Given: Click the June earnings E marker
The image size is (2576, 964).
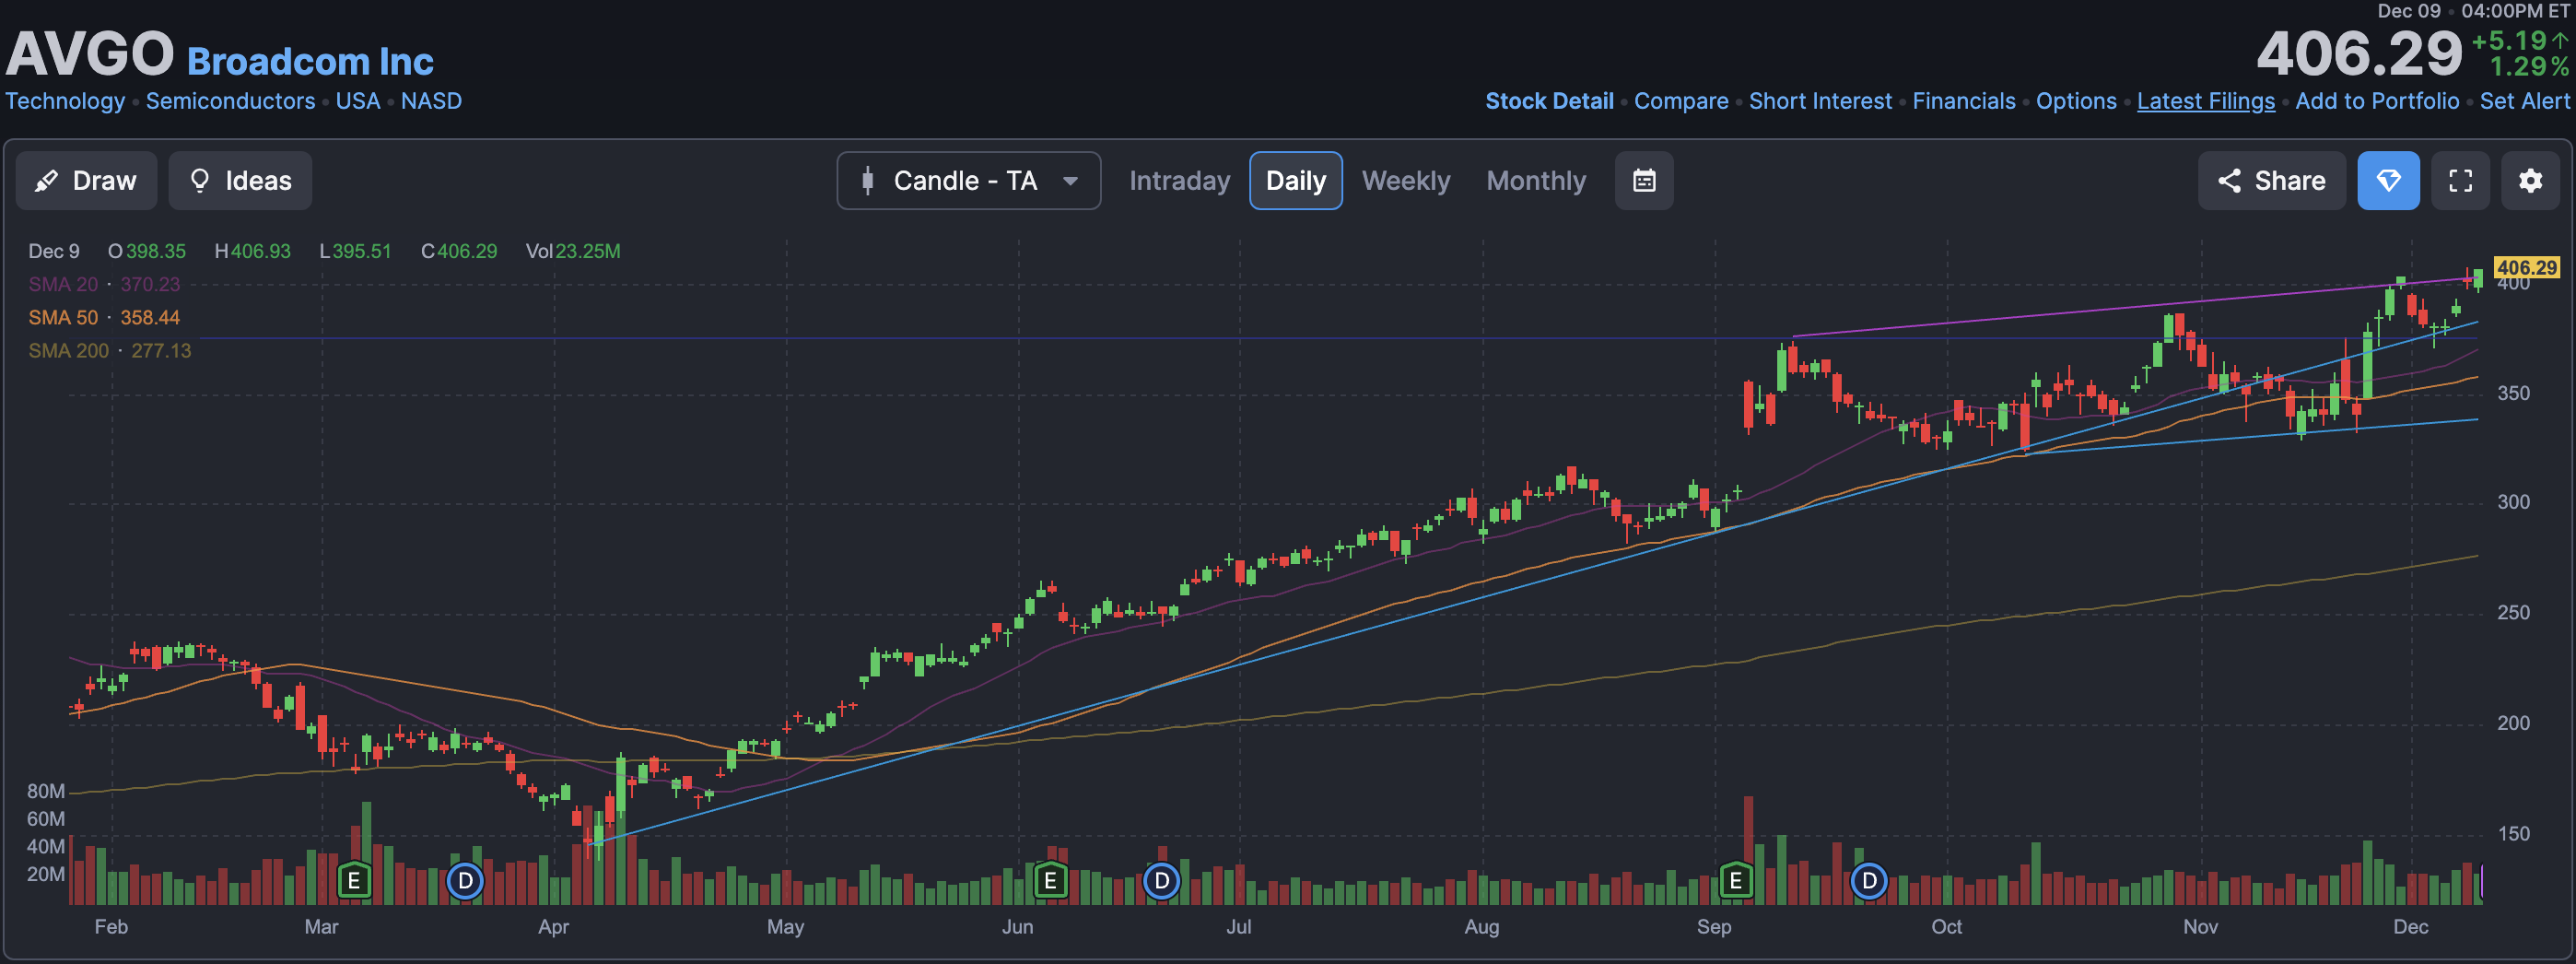Looking at the screenshot, I should click(1050, 881).
